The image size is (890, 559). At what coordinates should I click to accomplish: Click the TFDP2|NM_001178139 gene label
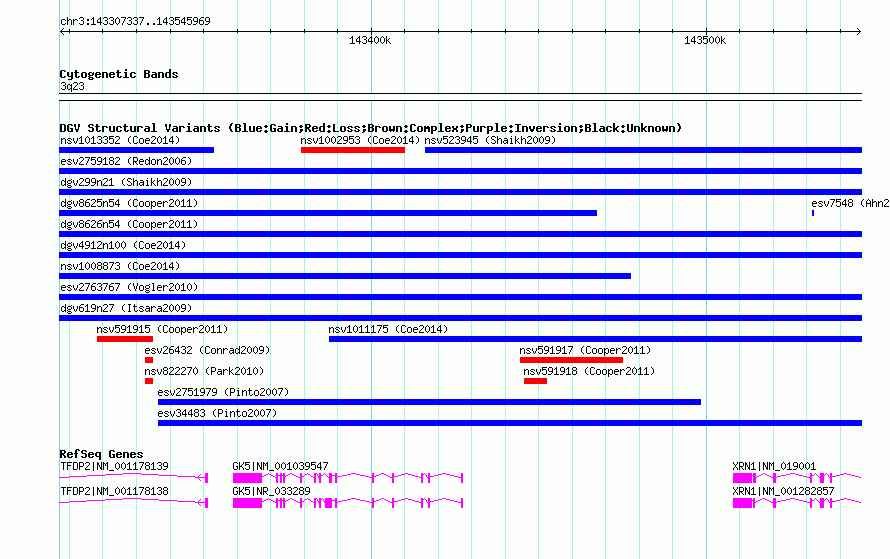(x=114, y=466)
